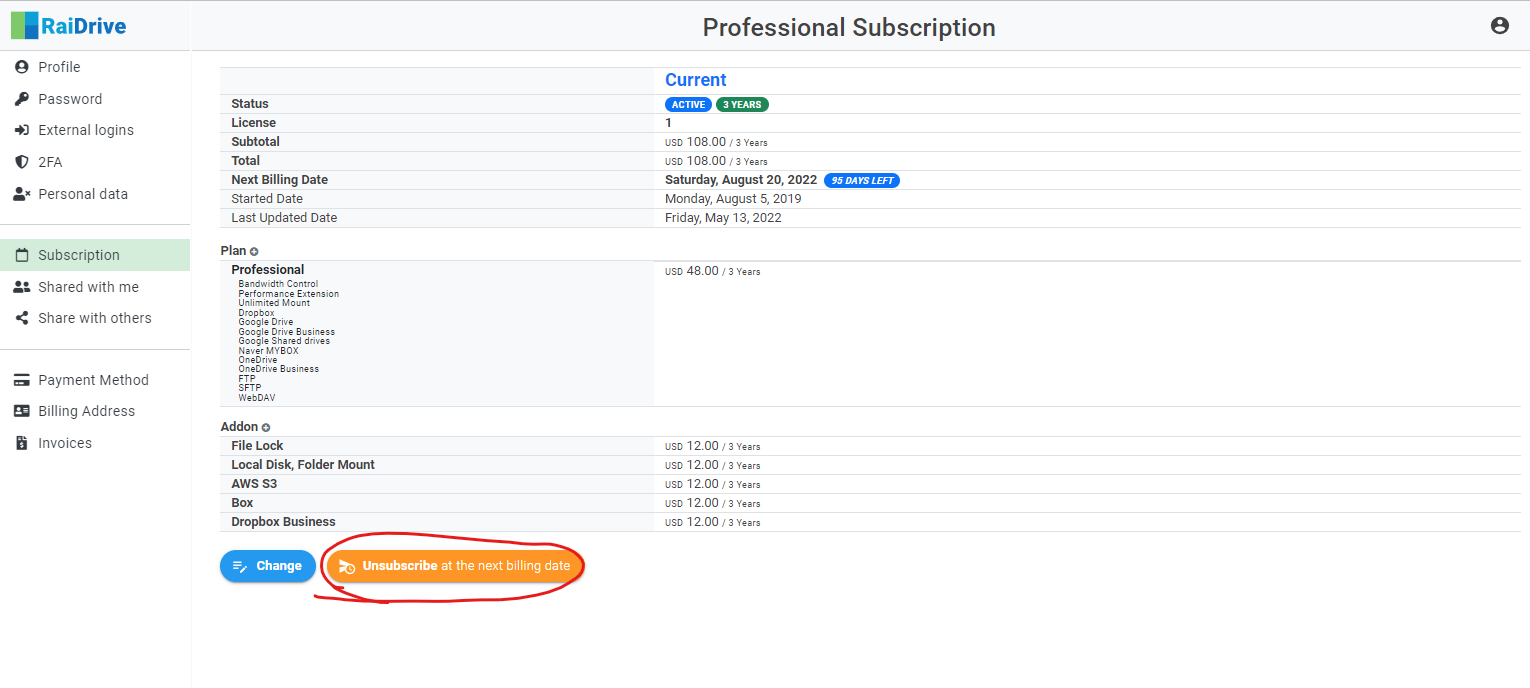Click the Current column heading
Screen dimensions: 1530x688
click(x=696, y=80)
